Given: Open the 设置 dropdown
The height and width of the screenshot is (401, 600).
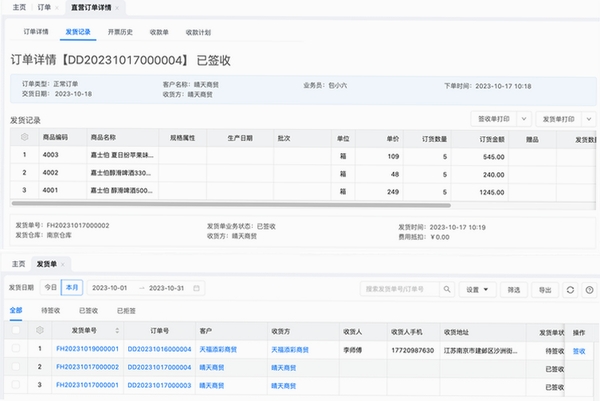Looking at the screenshot, I should [x=477, y=290].
